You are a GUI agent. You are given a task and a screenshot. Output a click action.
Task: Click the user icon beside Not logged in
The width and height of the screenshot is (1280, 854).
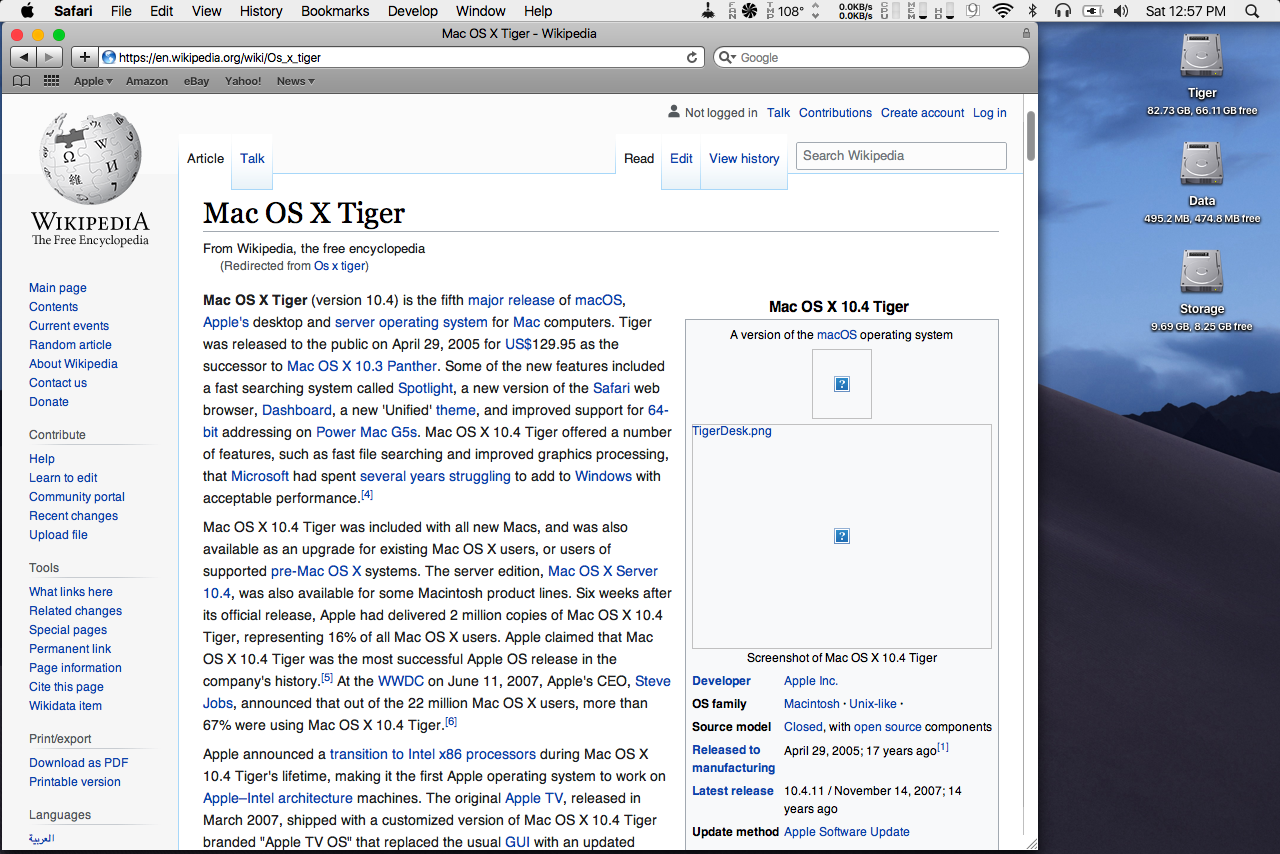(674, 112)
